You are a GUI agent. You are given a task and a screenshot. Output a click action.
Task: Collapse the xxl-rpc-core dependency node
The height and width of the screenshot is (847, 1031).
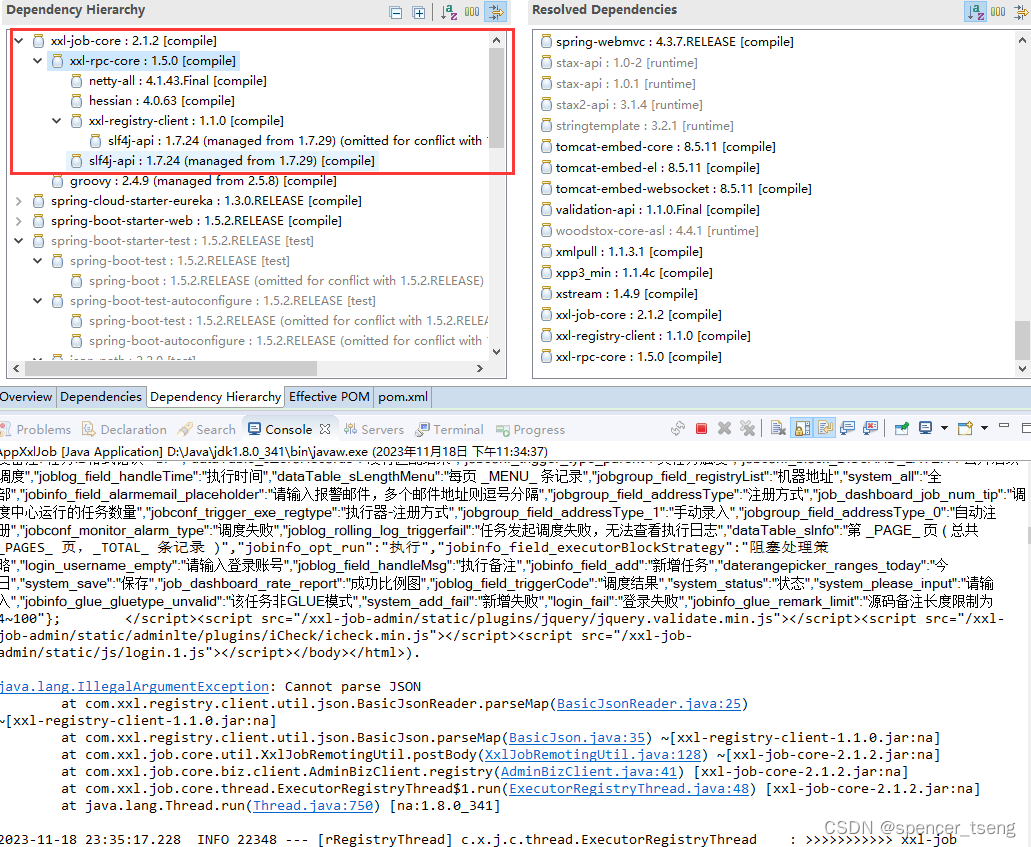pyautogui.click(x=37, y=60)
